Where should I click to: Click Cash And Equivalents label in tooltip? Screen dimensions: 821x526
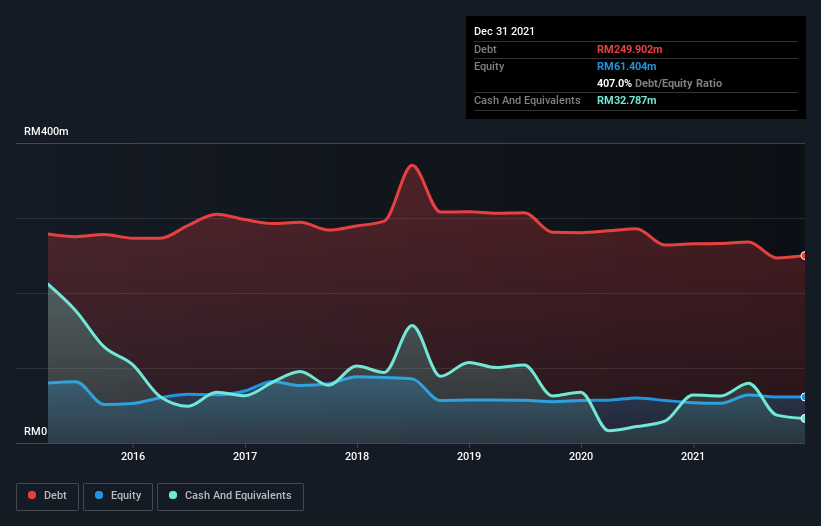[x=527, y=100]
